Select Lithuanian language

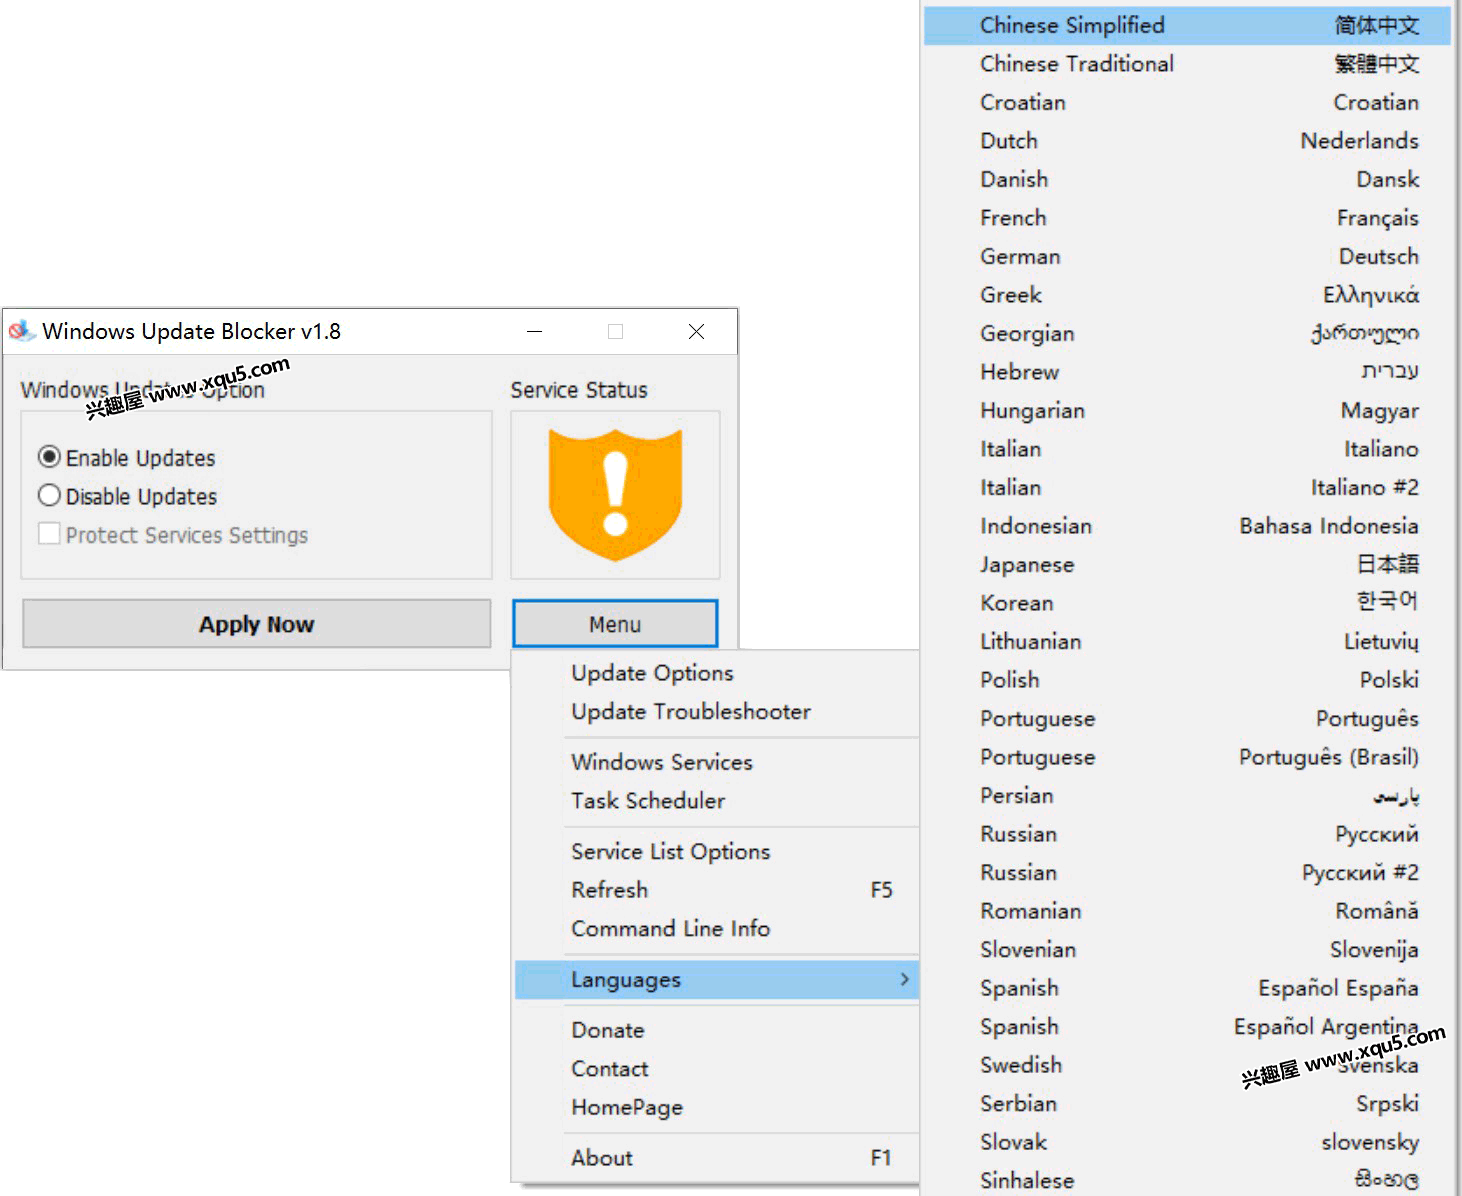(1187, 641)
